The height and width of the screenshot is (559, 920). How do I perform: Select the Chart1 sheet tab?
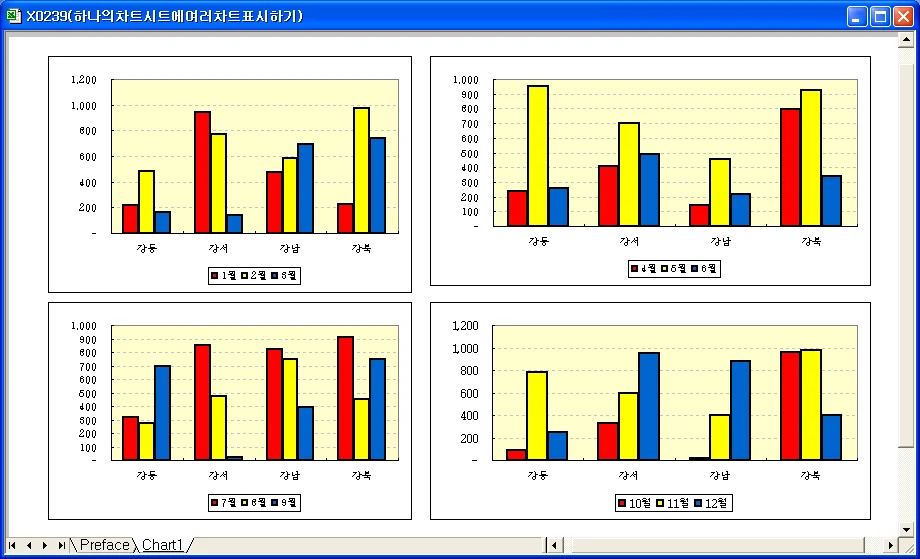(x=163, y=545)
